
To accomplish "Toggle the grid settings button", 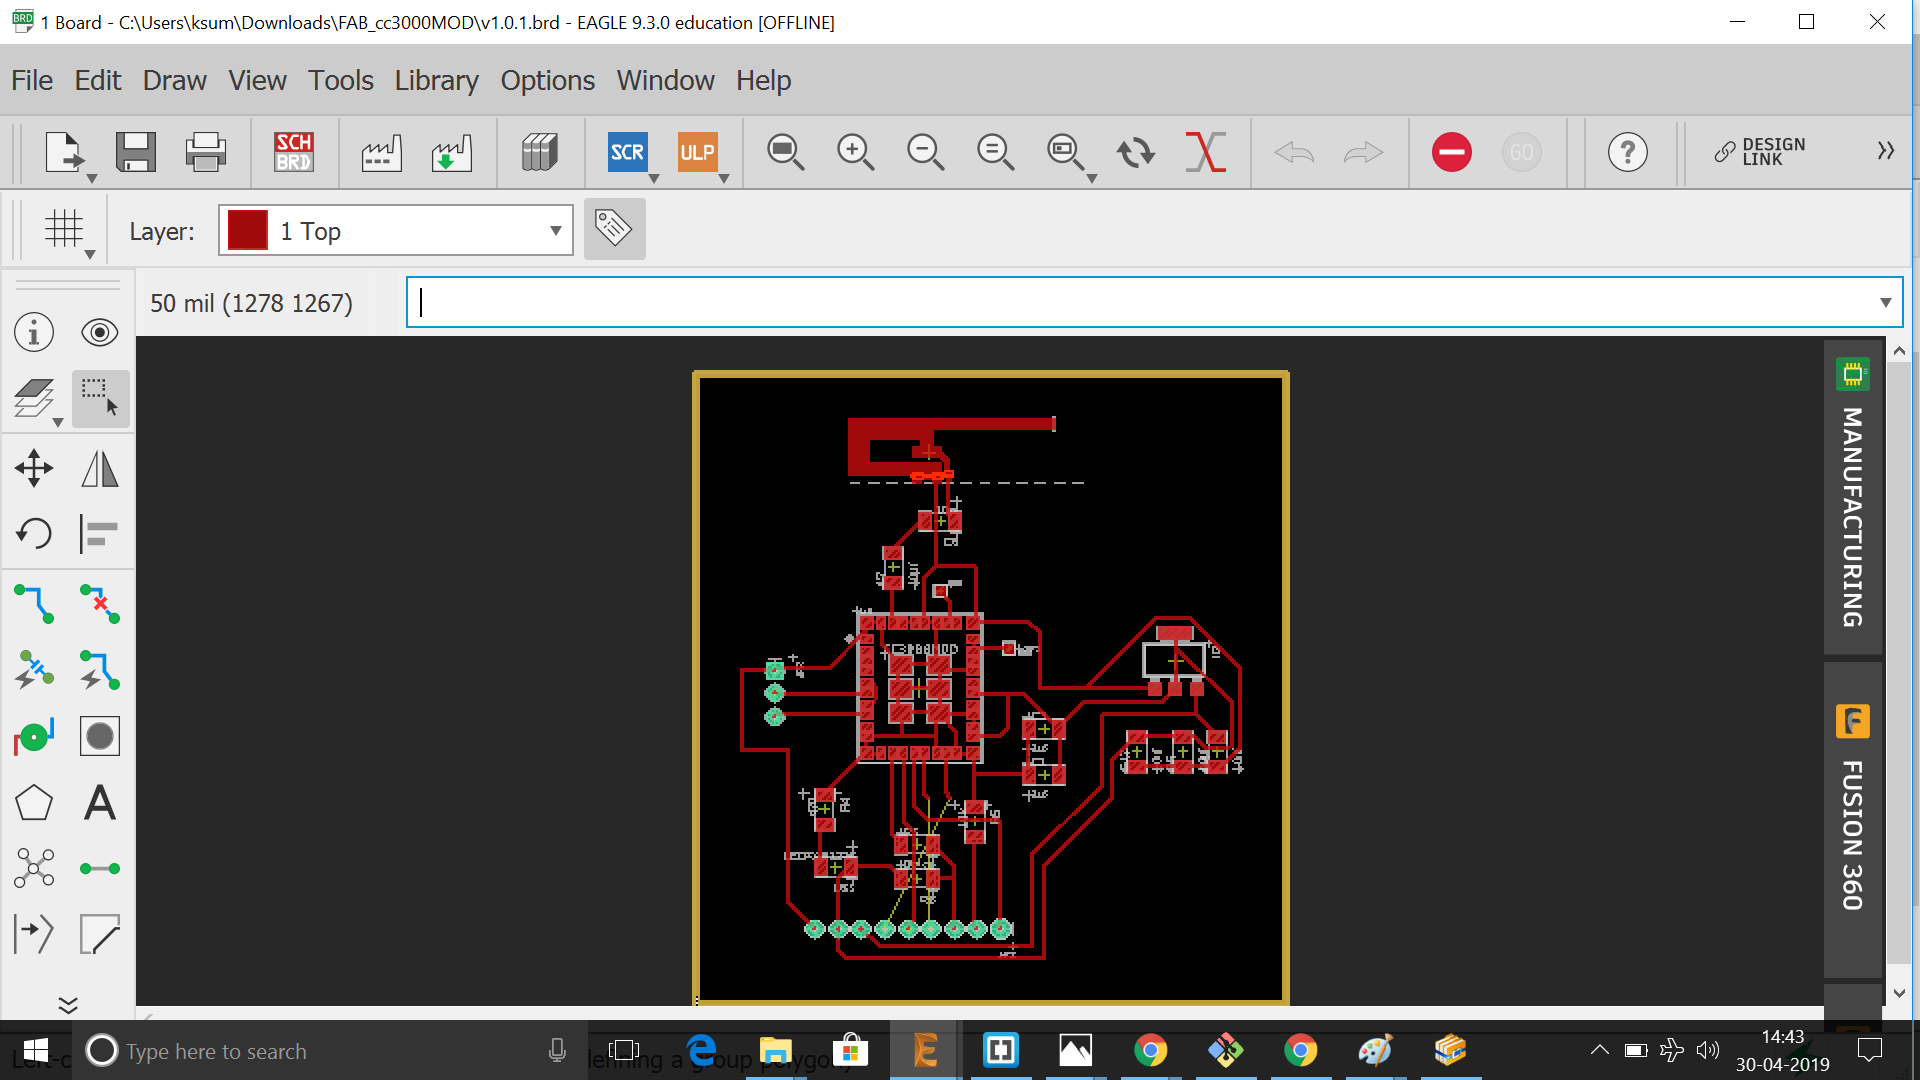I will pyautogui.click(x=64, y=229).
